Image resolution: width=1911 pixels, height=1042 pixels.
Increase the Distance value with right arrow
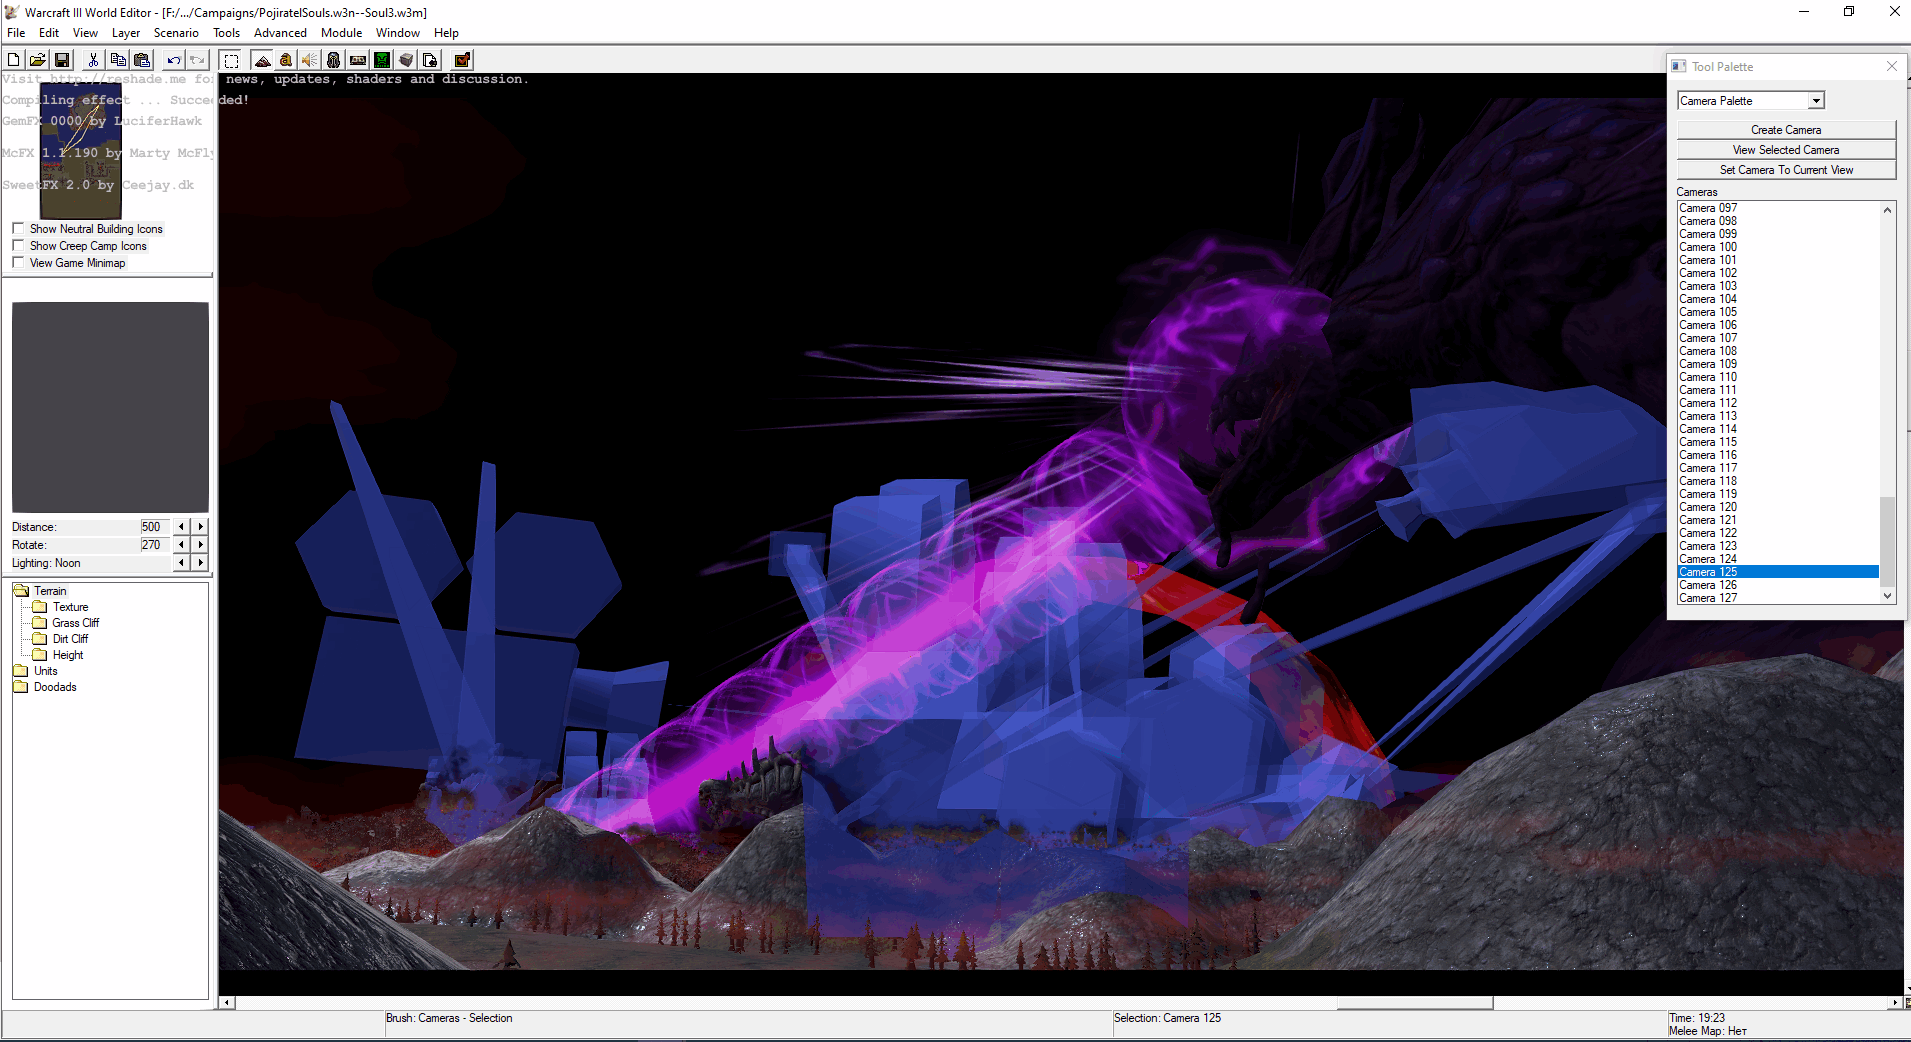[x=201, y=527]
